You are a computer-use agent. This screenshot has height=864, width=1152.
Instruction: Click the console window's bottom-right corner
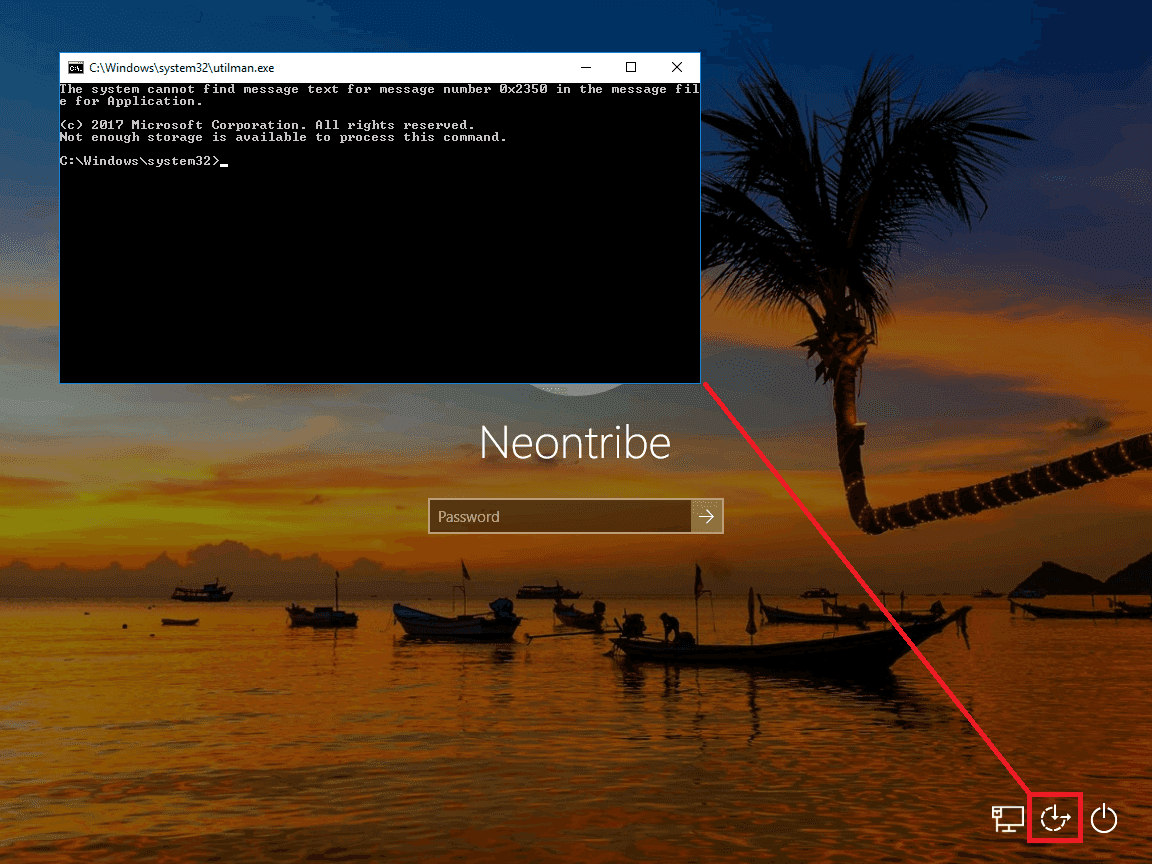click(699, 381)
